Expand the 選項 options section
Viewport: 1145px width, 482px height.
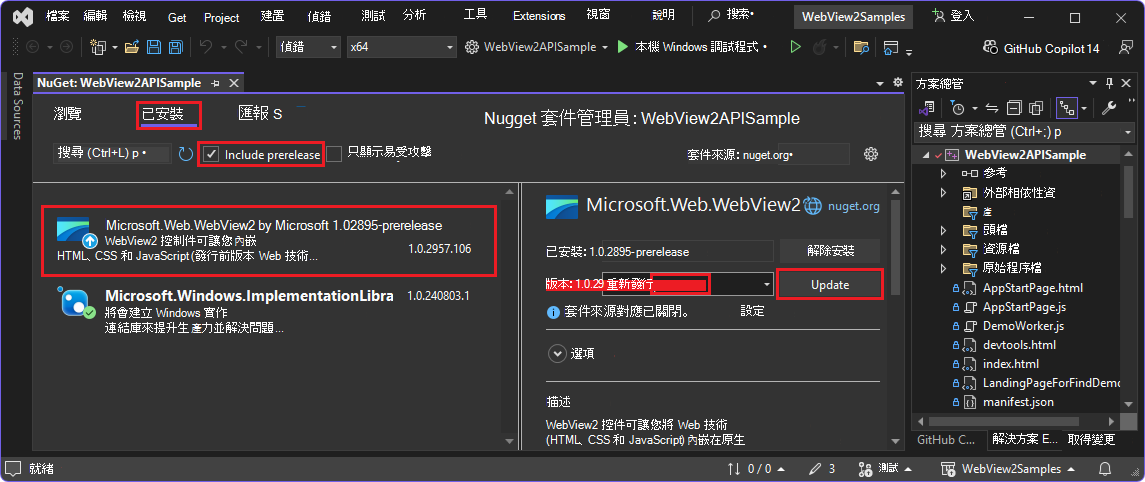point(557,353)
